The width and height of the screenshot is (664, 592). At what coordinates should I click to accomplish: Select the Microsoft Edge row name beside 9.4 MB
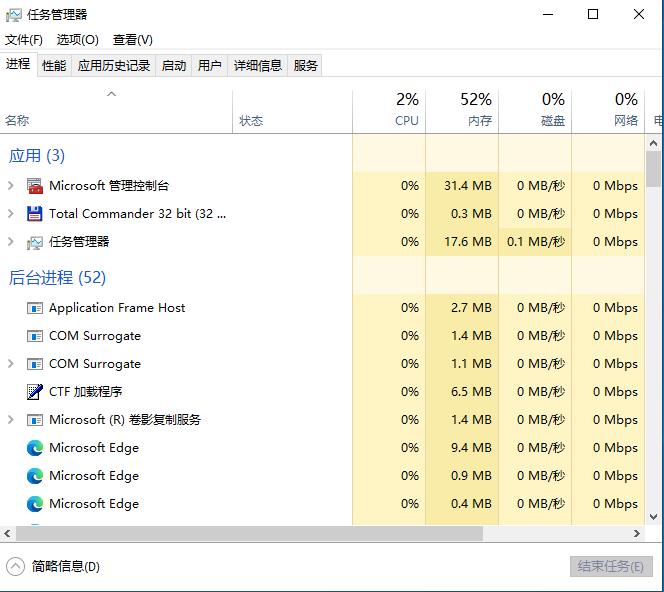point(94,448)
